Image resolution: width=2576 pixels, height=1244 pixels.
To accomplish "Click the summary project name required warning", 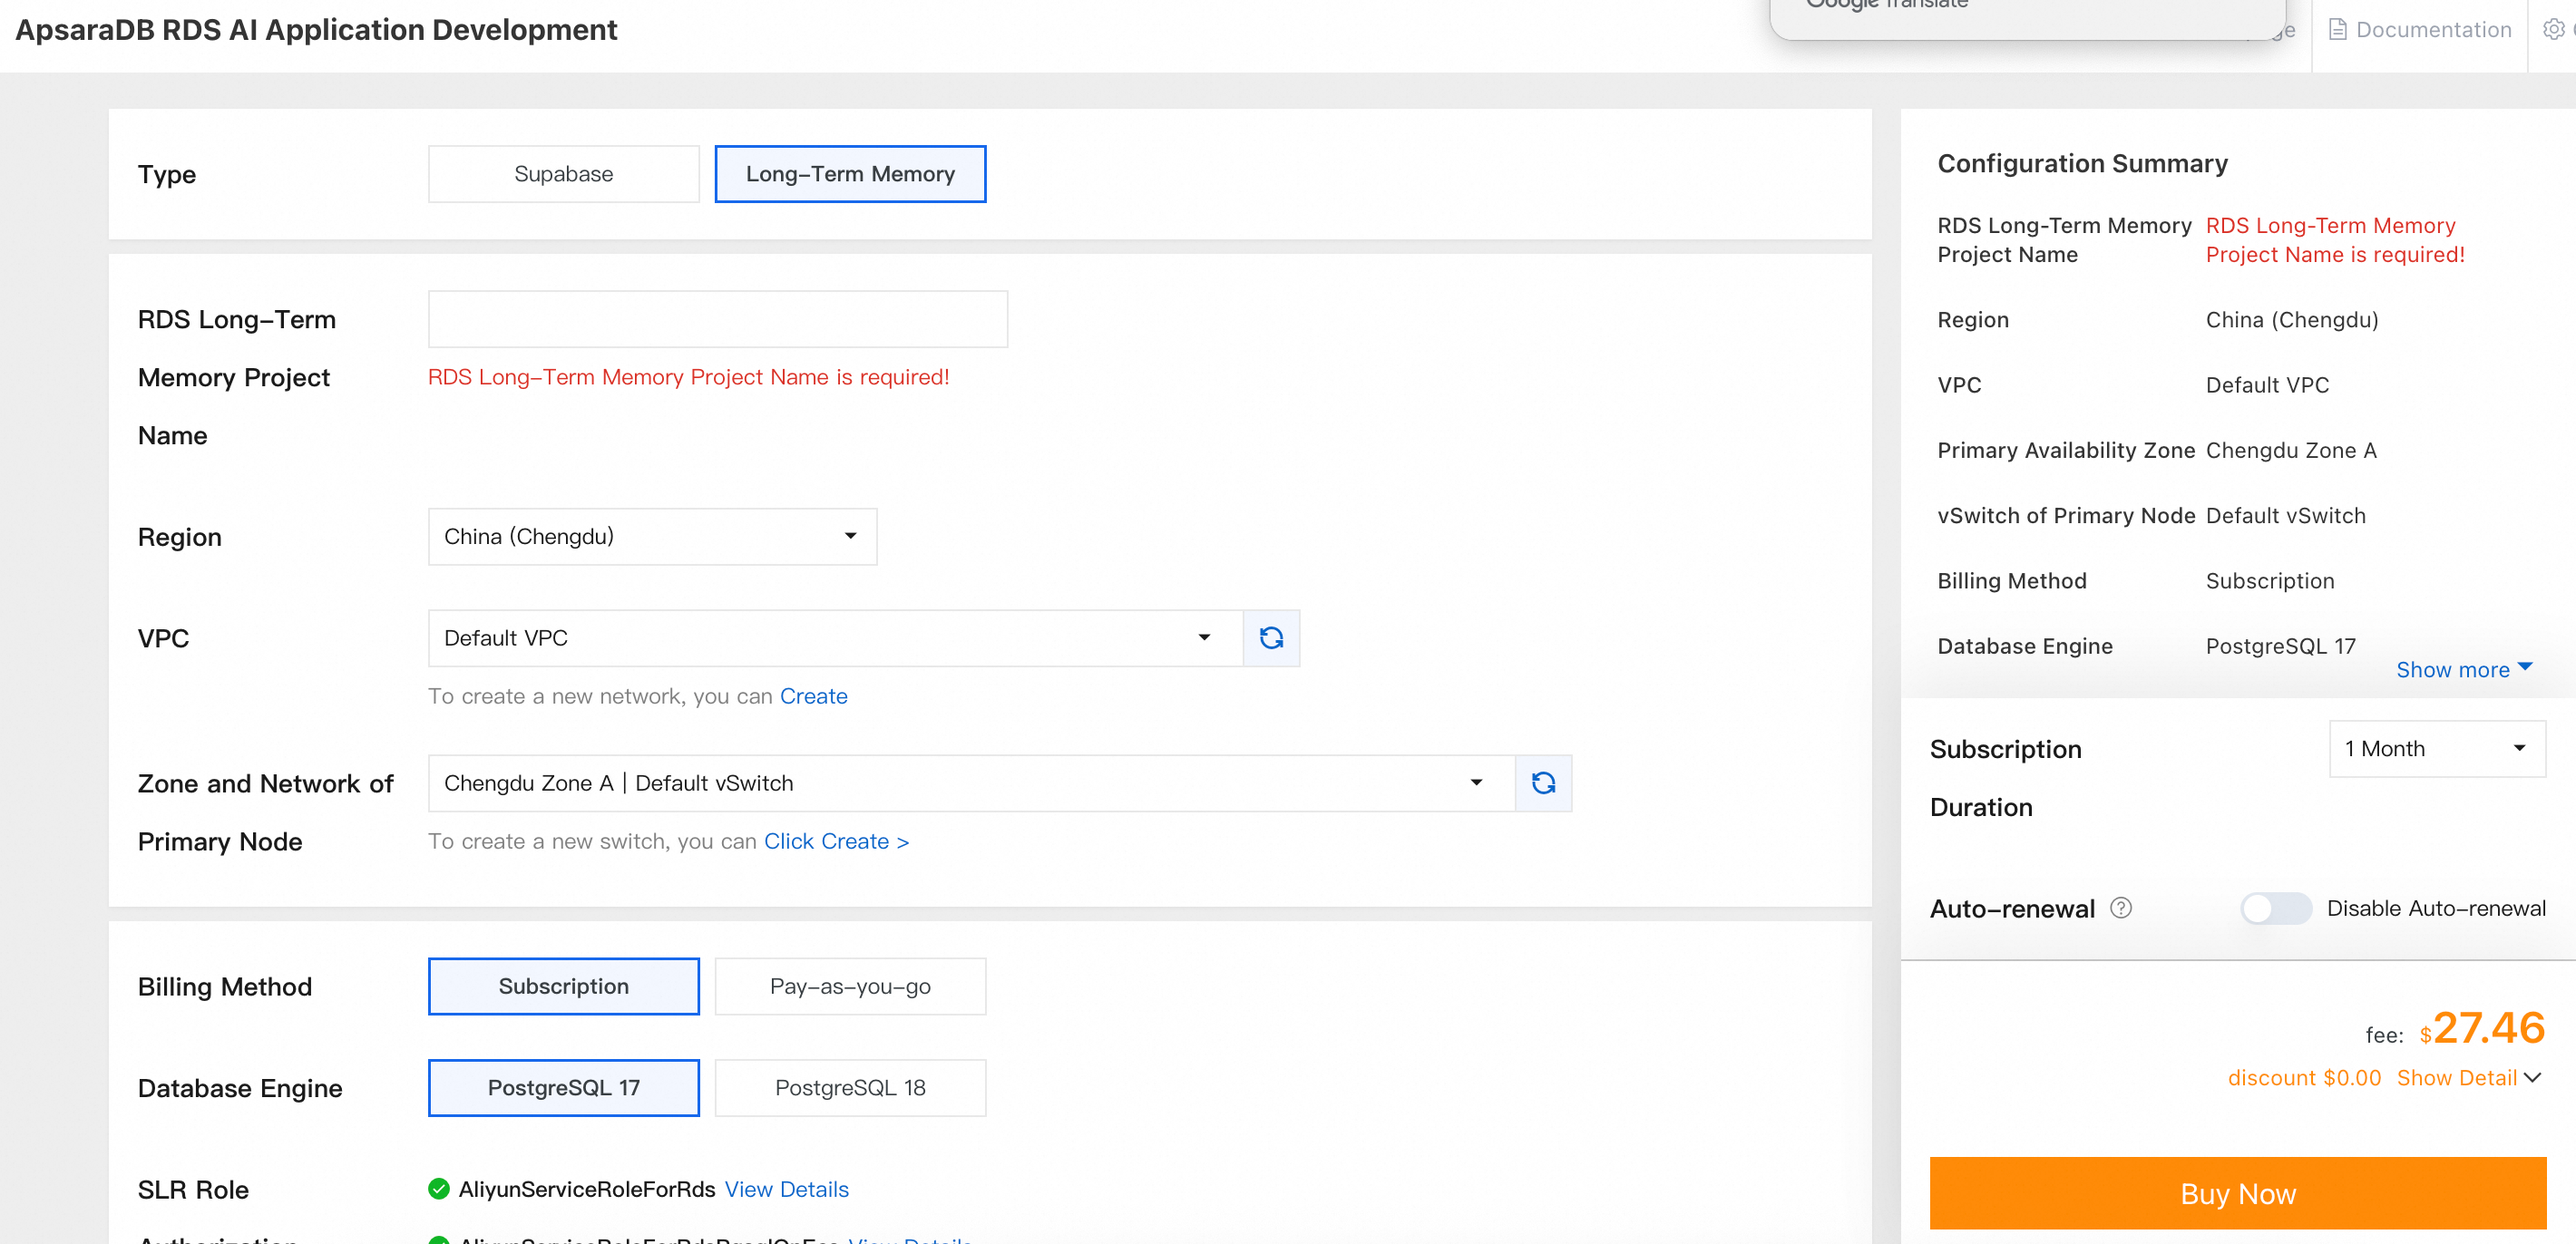I will tap(2334, 240).
